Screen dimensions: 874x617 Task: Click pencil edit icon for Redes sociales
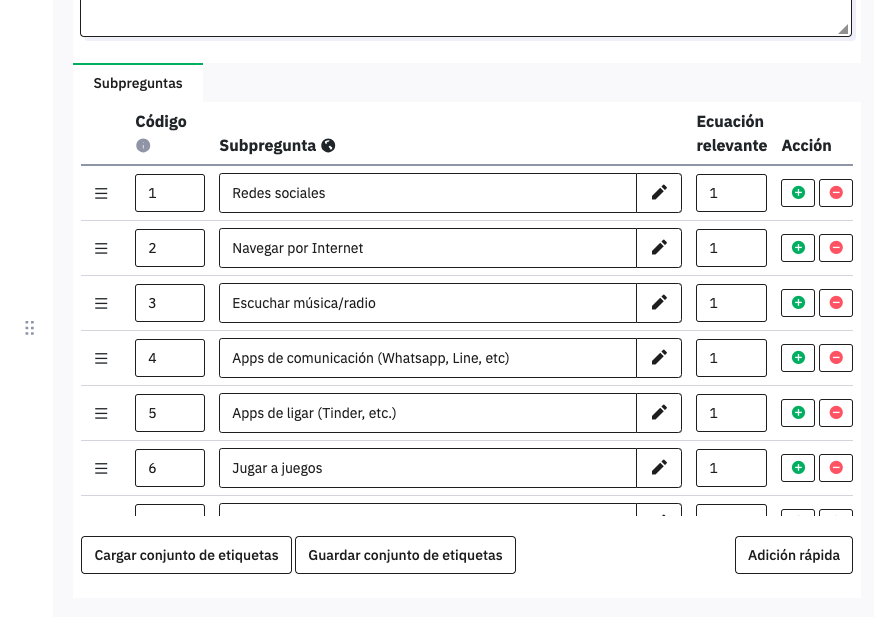(x=659, y=193)
